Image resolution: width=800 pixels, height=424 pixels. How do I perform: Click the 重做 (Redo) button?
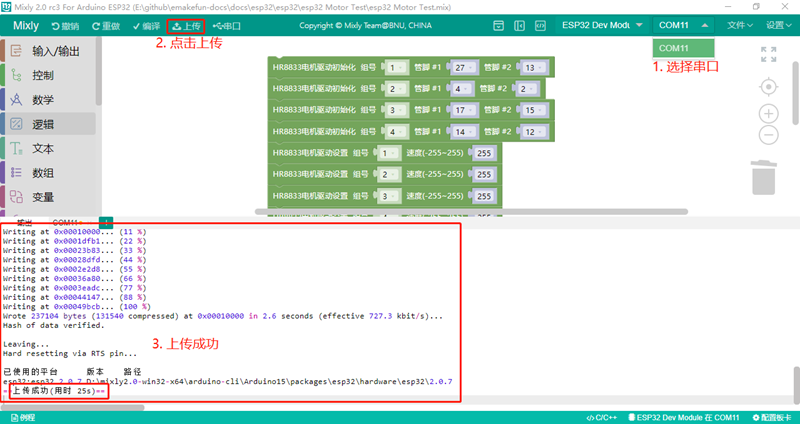click(x=105, y=25)
